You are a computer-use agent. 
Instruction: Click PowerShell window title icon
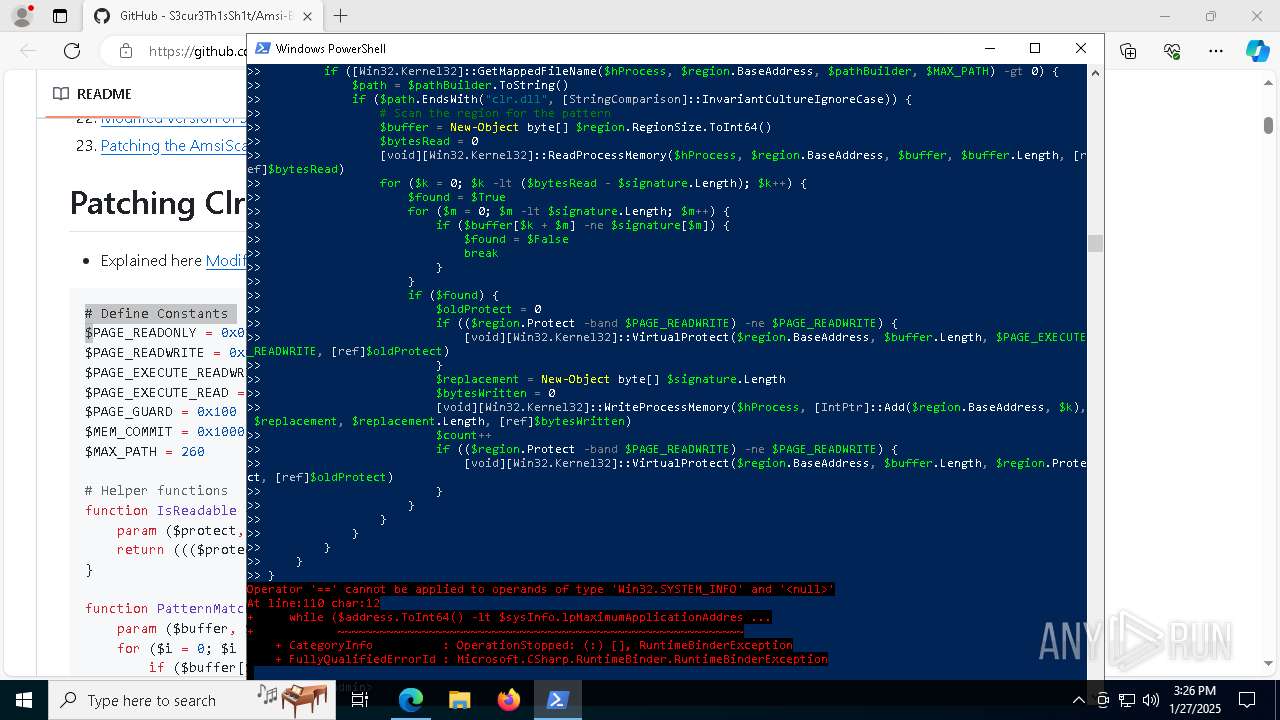pos(262,48)
